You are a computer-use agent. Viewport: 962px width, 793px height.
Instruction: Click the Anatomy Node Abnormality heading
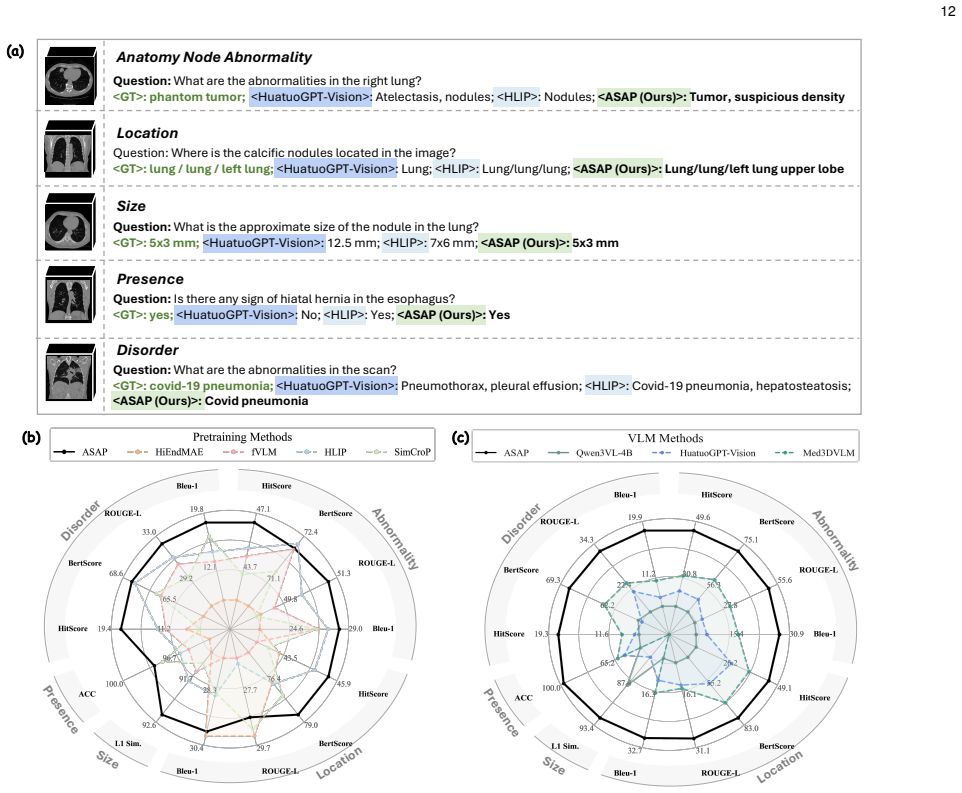(x=214, y=57)
